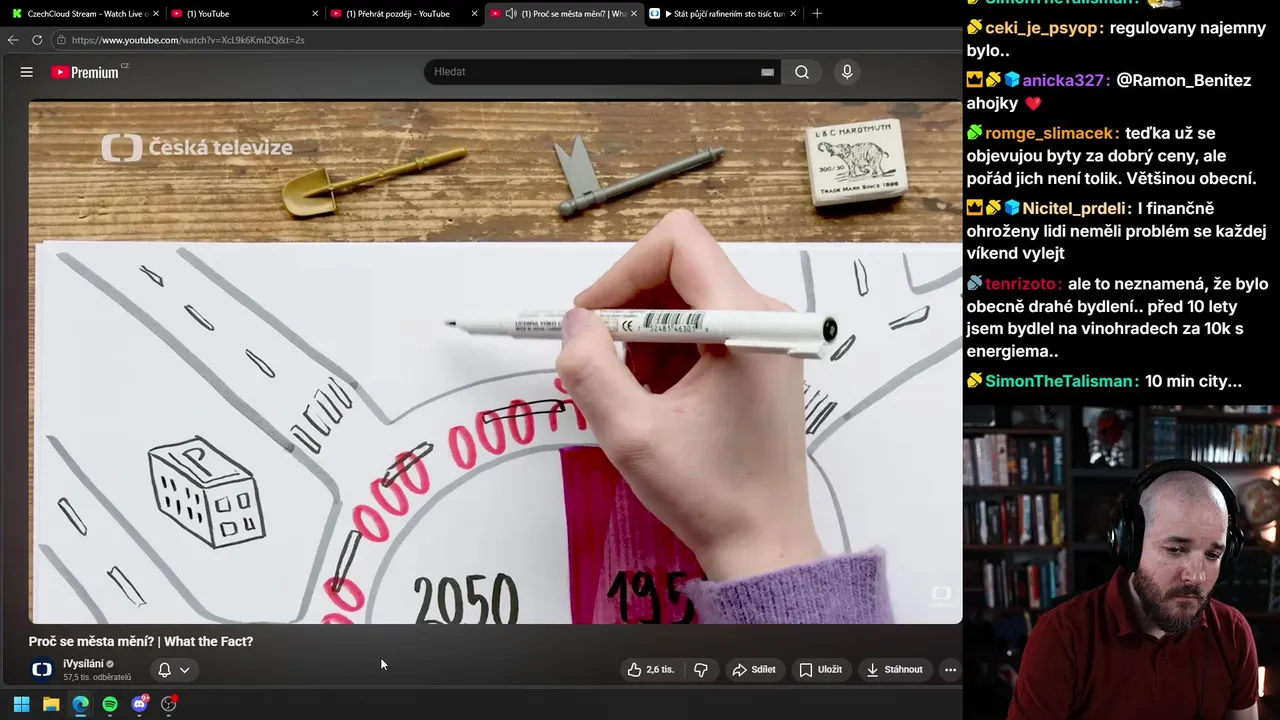Viewport: 1280px width, 720px height.
Task: Click video title Proč se města mění?
Action: click(141, 641)
